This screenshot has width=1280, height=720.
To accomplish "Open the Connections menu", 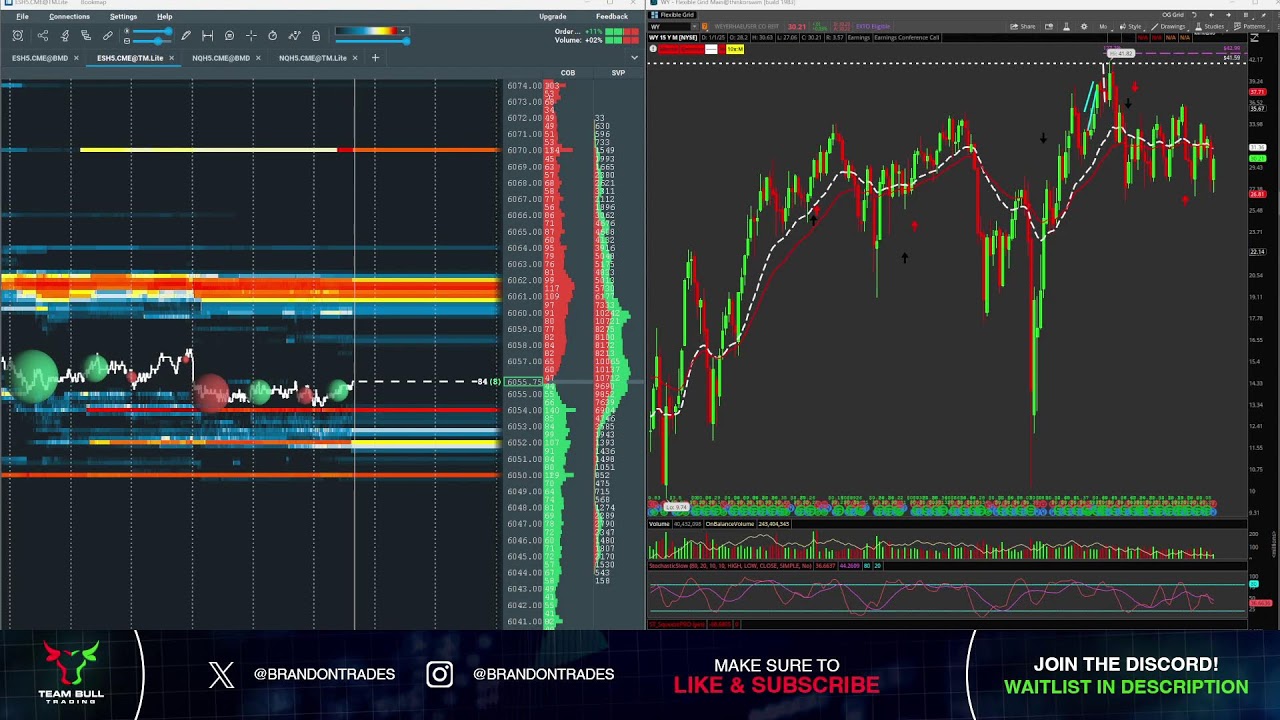I will click(x=69, y=17).
